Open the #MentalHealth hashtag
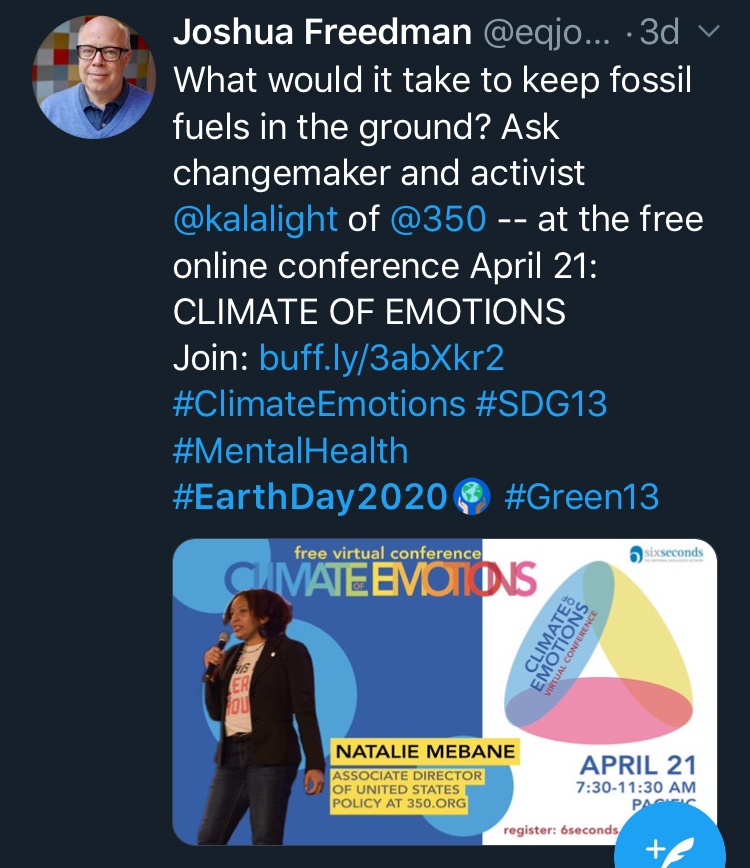The image size is (750, 868). (290, 450)
